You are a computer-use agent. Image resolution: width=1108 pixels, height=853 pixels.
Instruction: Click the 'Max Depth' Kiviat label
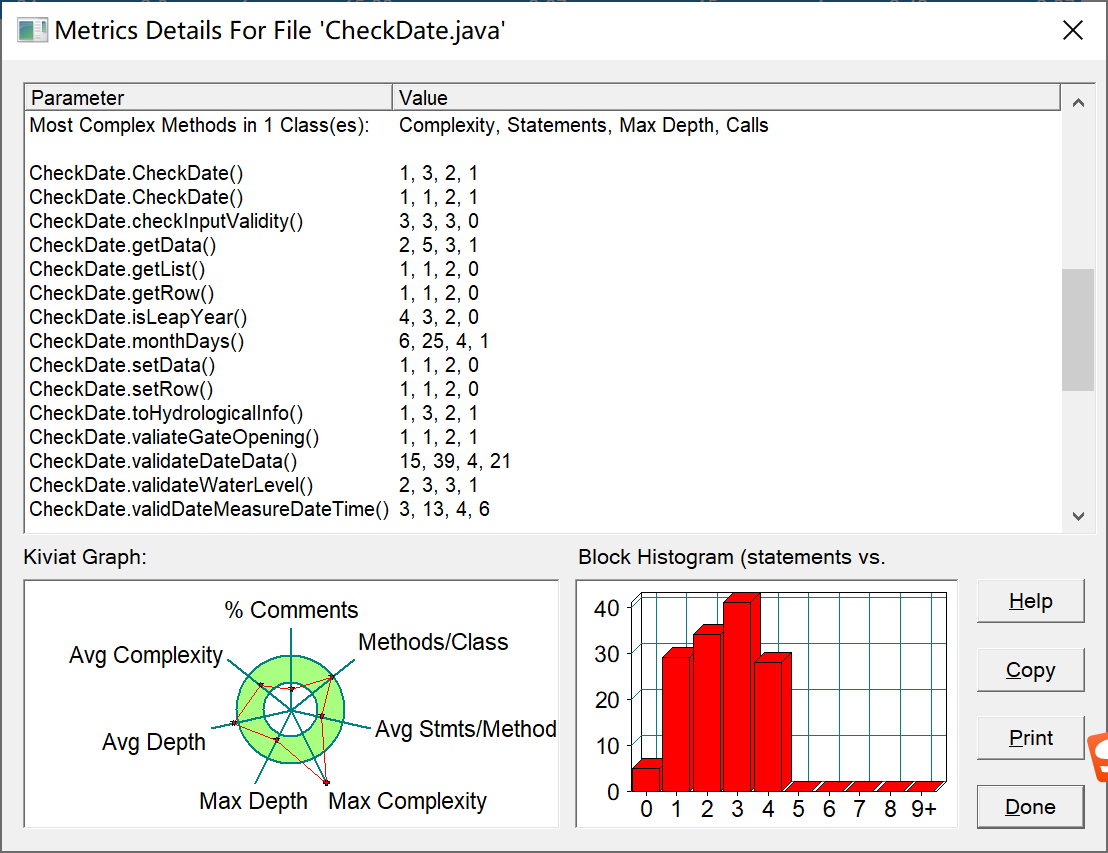pos(254,801)
